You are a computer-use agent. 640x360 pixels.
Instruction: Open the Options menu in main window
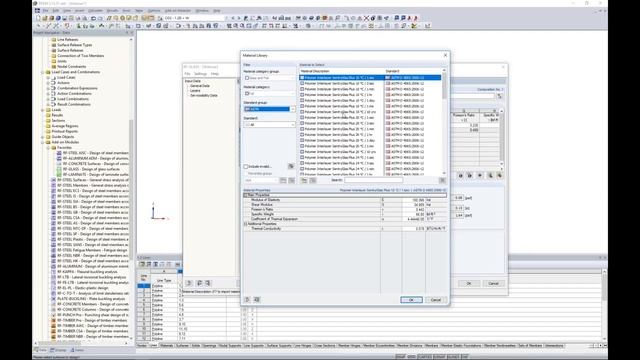point(154,11)
